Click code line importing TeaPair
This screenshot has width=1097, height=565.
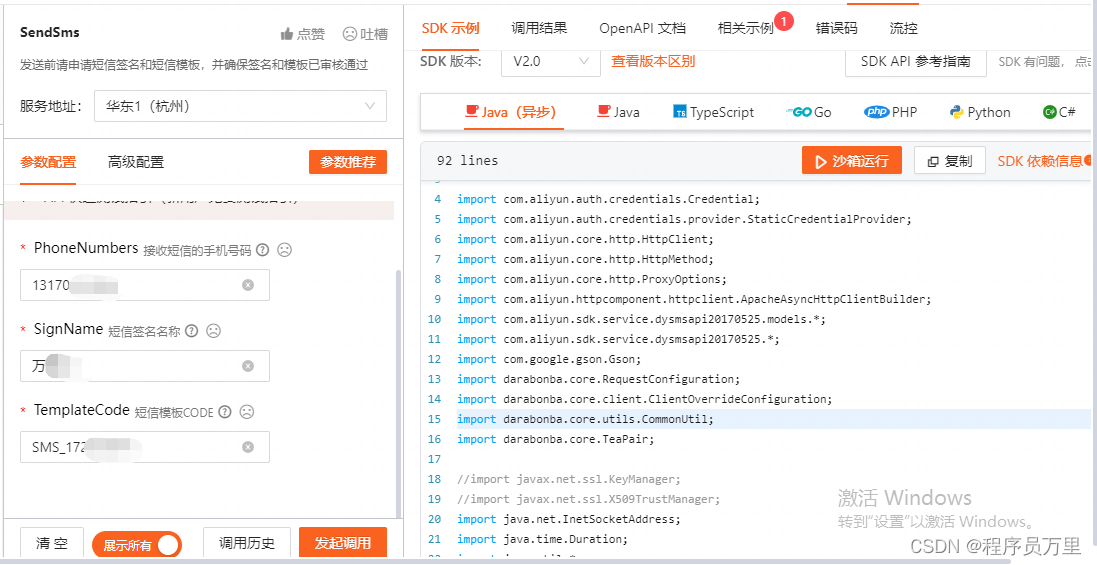pyautogui.click(x=556, y=439)
